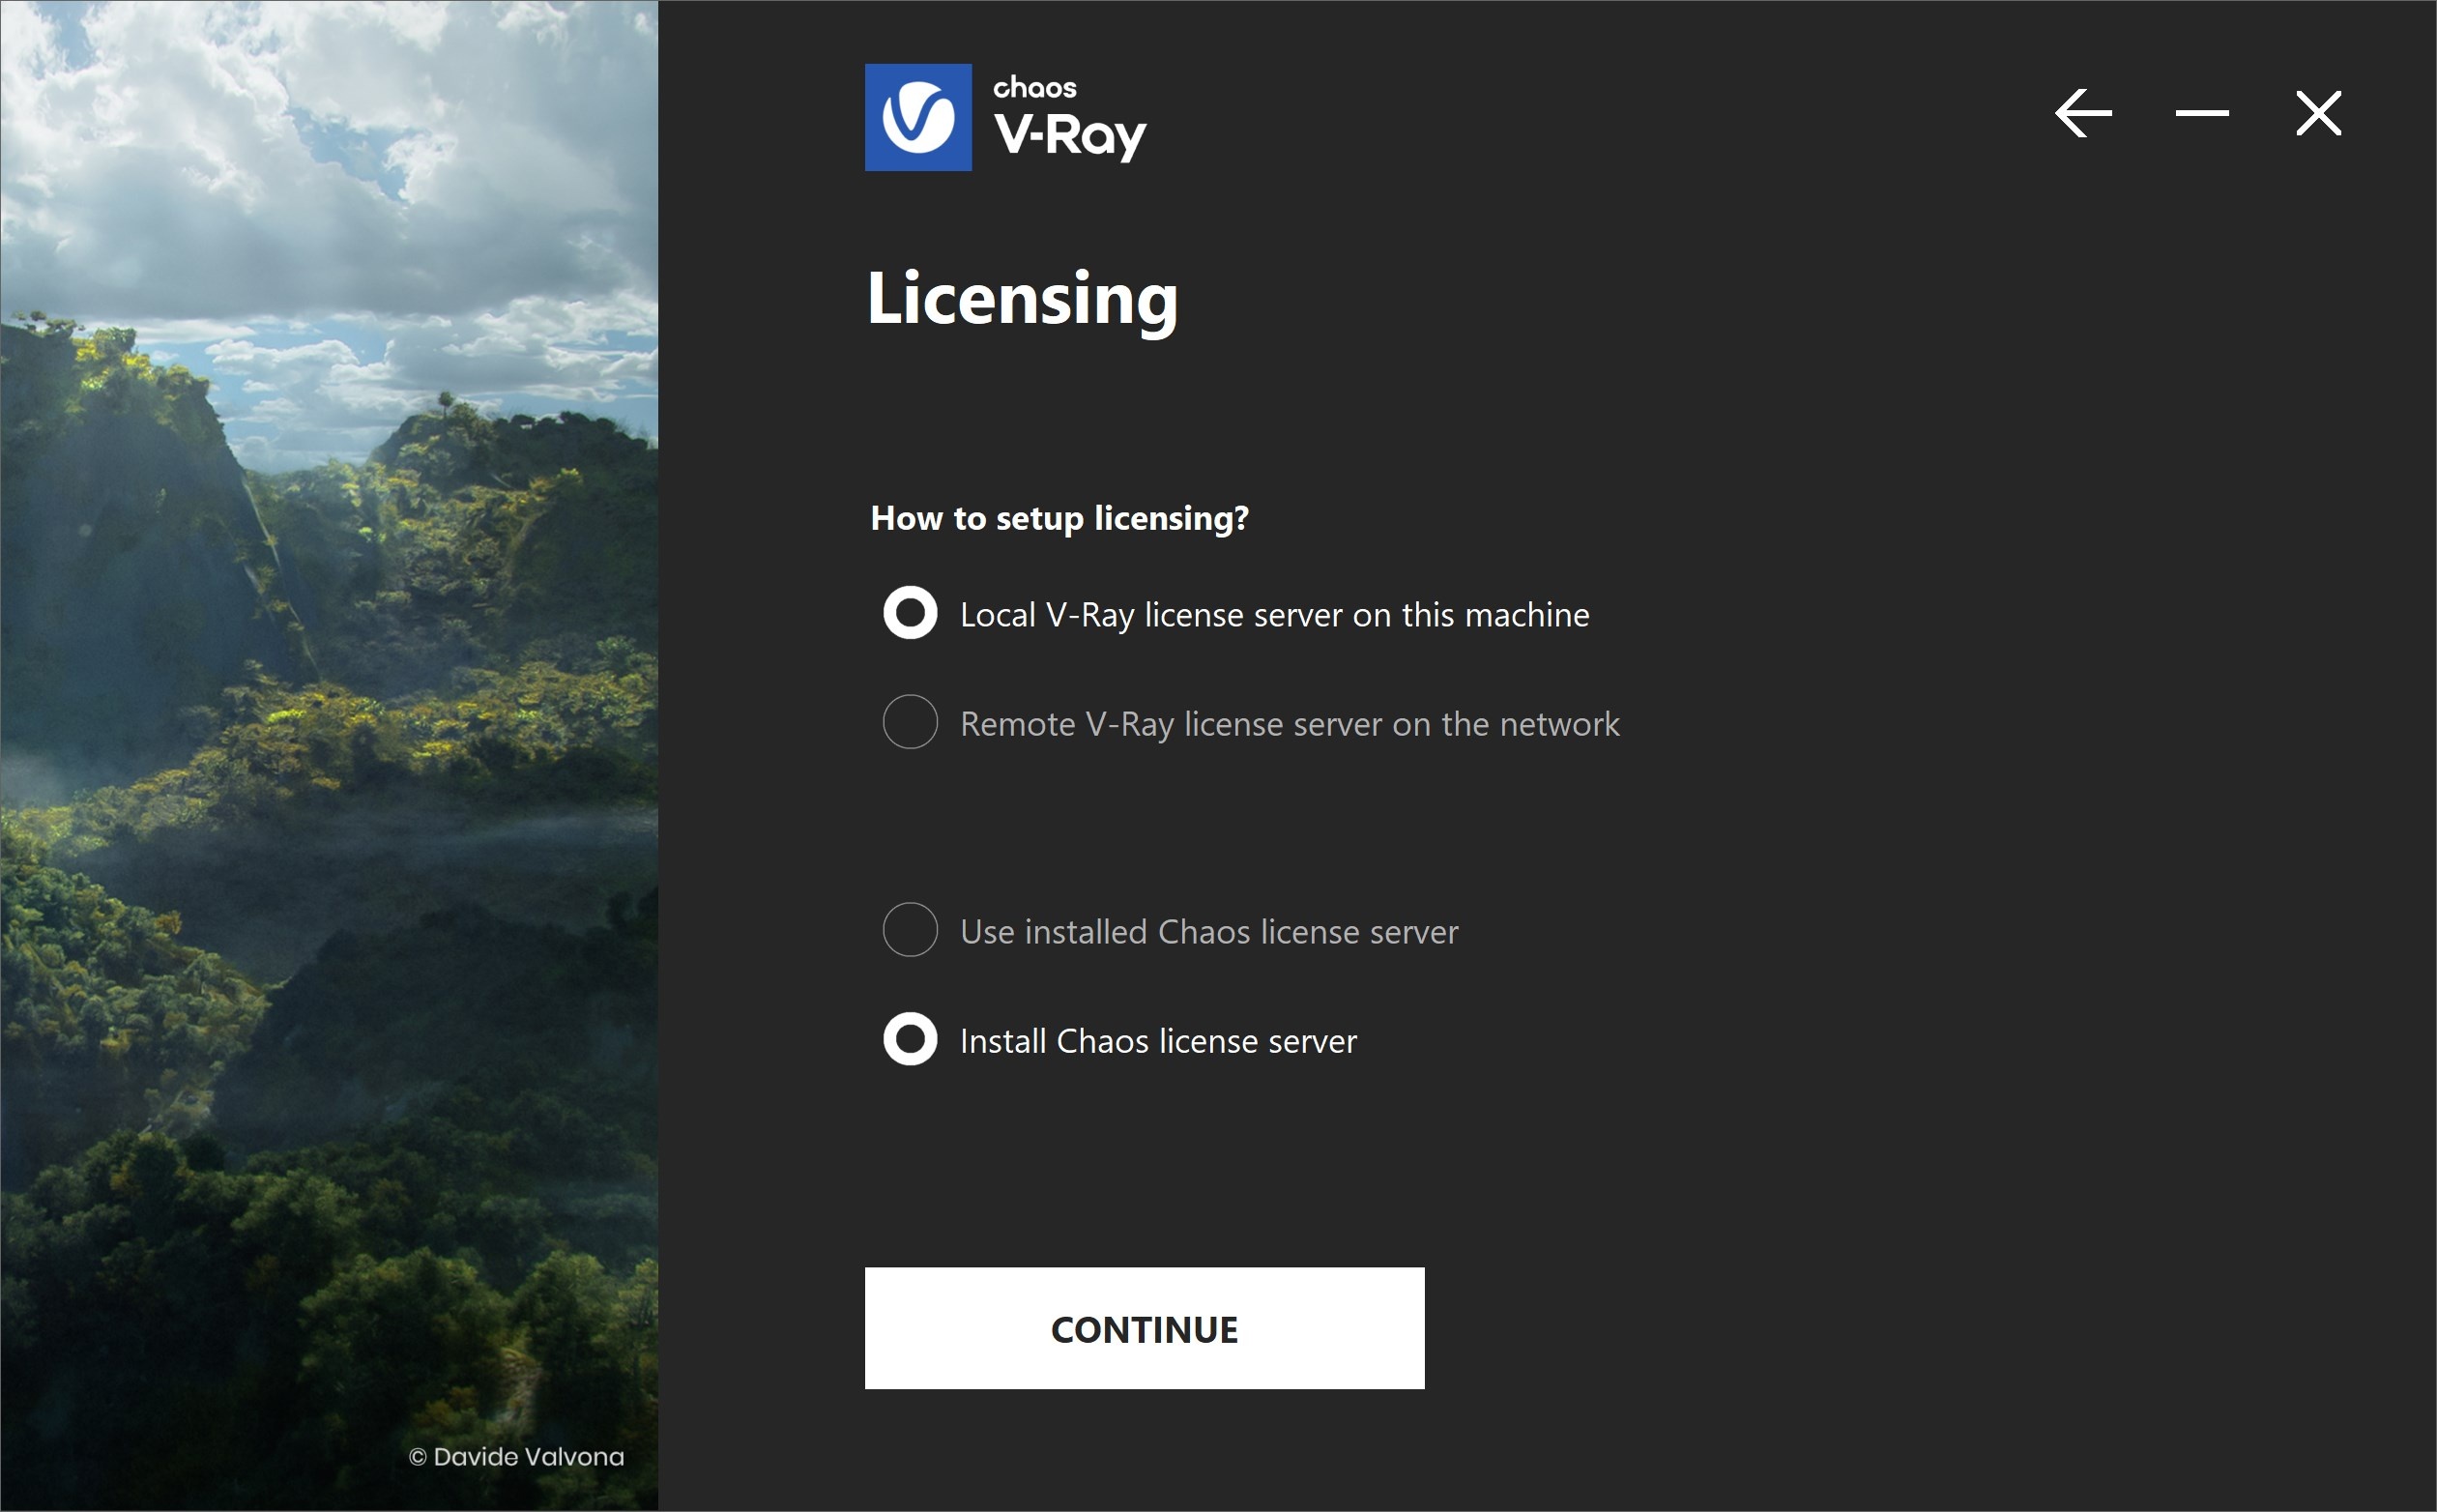Screen dimensions: 2437x1512
Task: Continue to the next installer step
Action: (x=1144, y=1328)
